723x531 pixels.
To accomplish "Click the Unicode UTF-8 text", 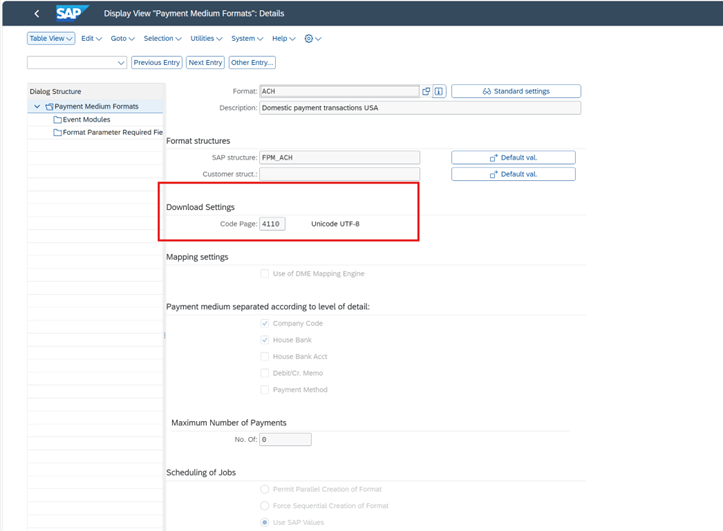I will click(335, 224).
